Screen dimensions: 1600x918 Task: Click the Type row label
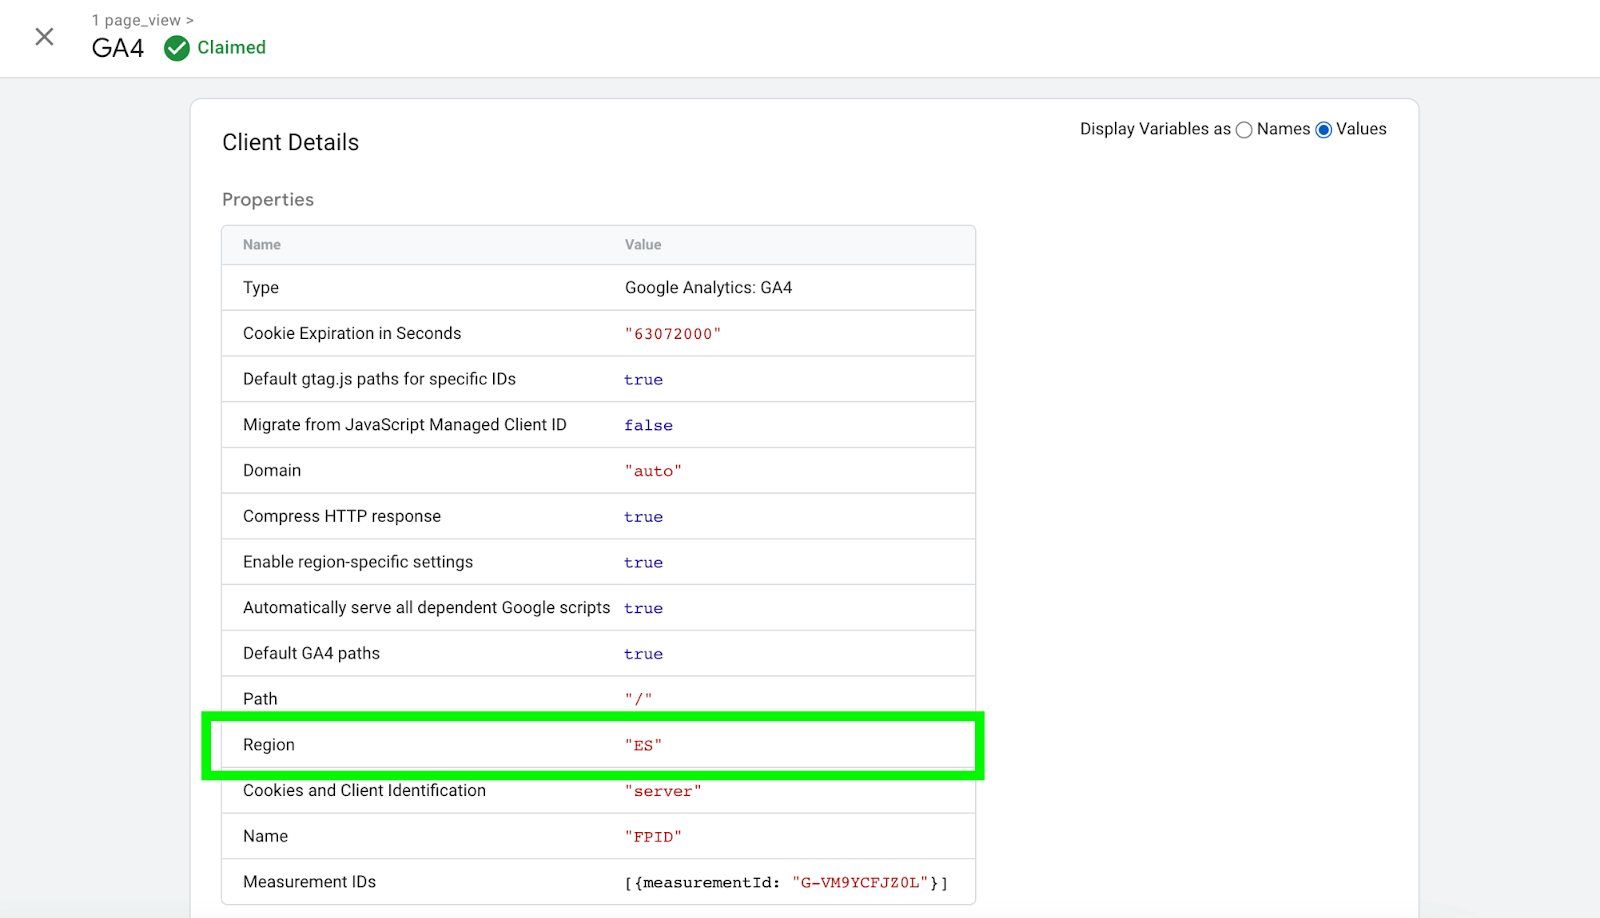click(261, 288)
